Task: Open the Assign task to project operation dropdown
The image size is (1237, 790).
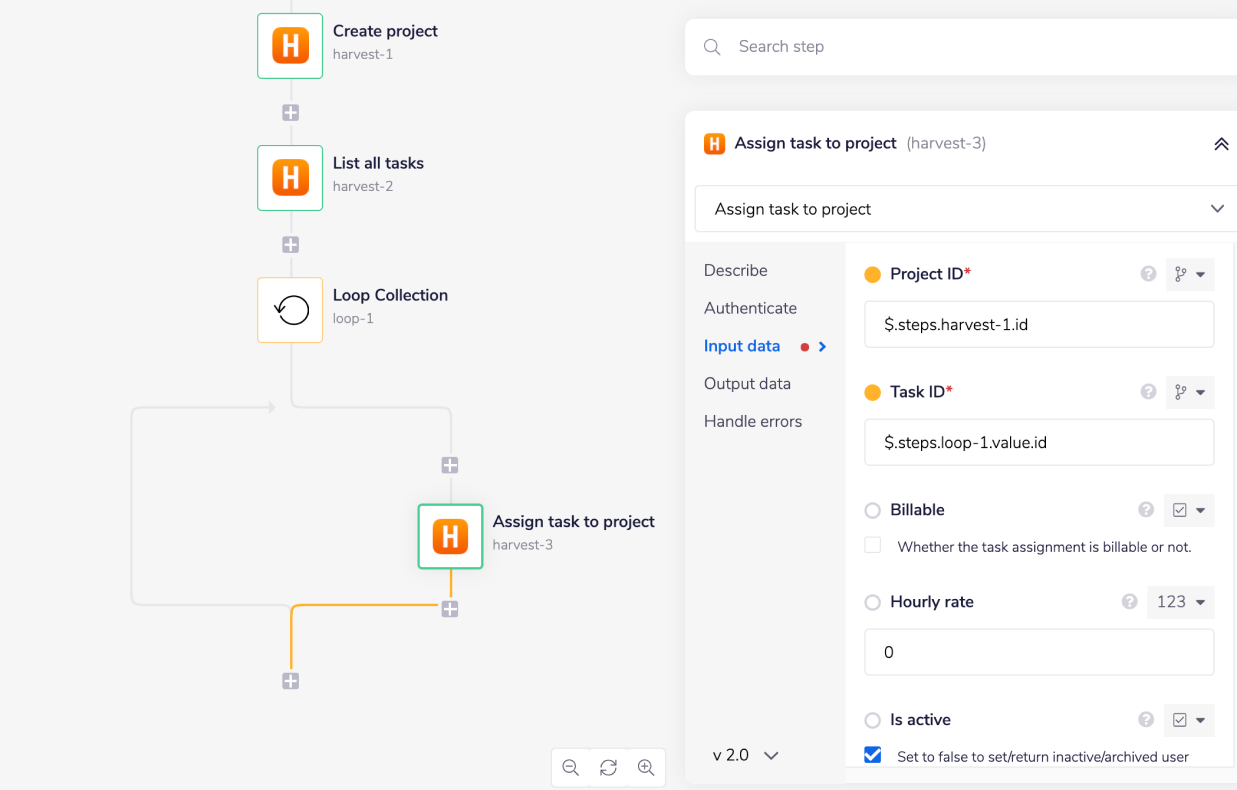Action: [966, 209]
